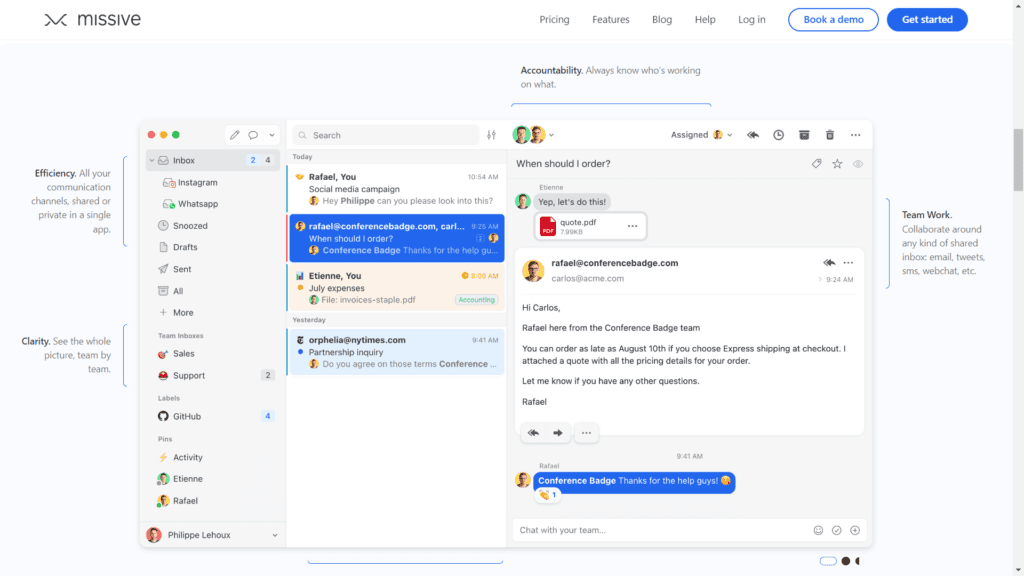Click Log in link
Image resolution: width=1024 pixels, height=576 pixels.
pos(752,20)
